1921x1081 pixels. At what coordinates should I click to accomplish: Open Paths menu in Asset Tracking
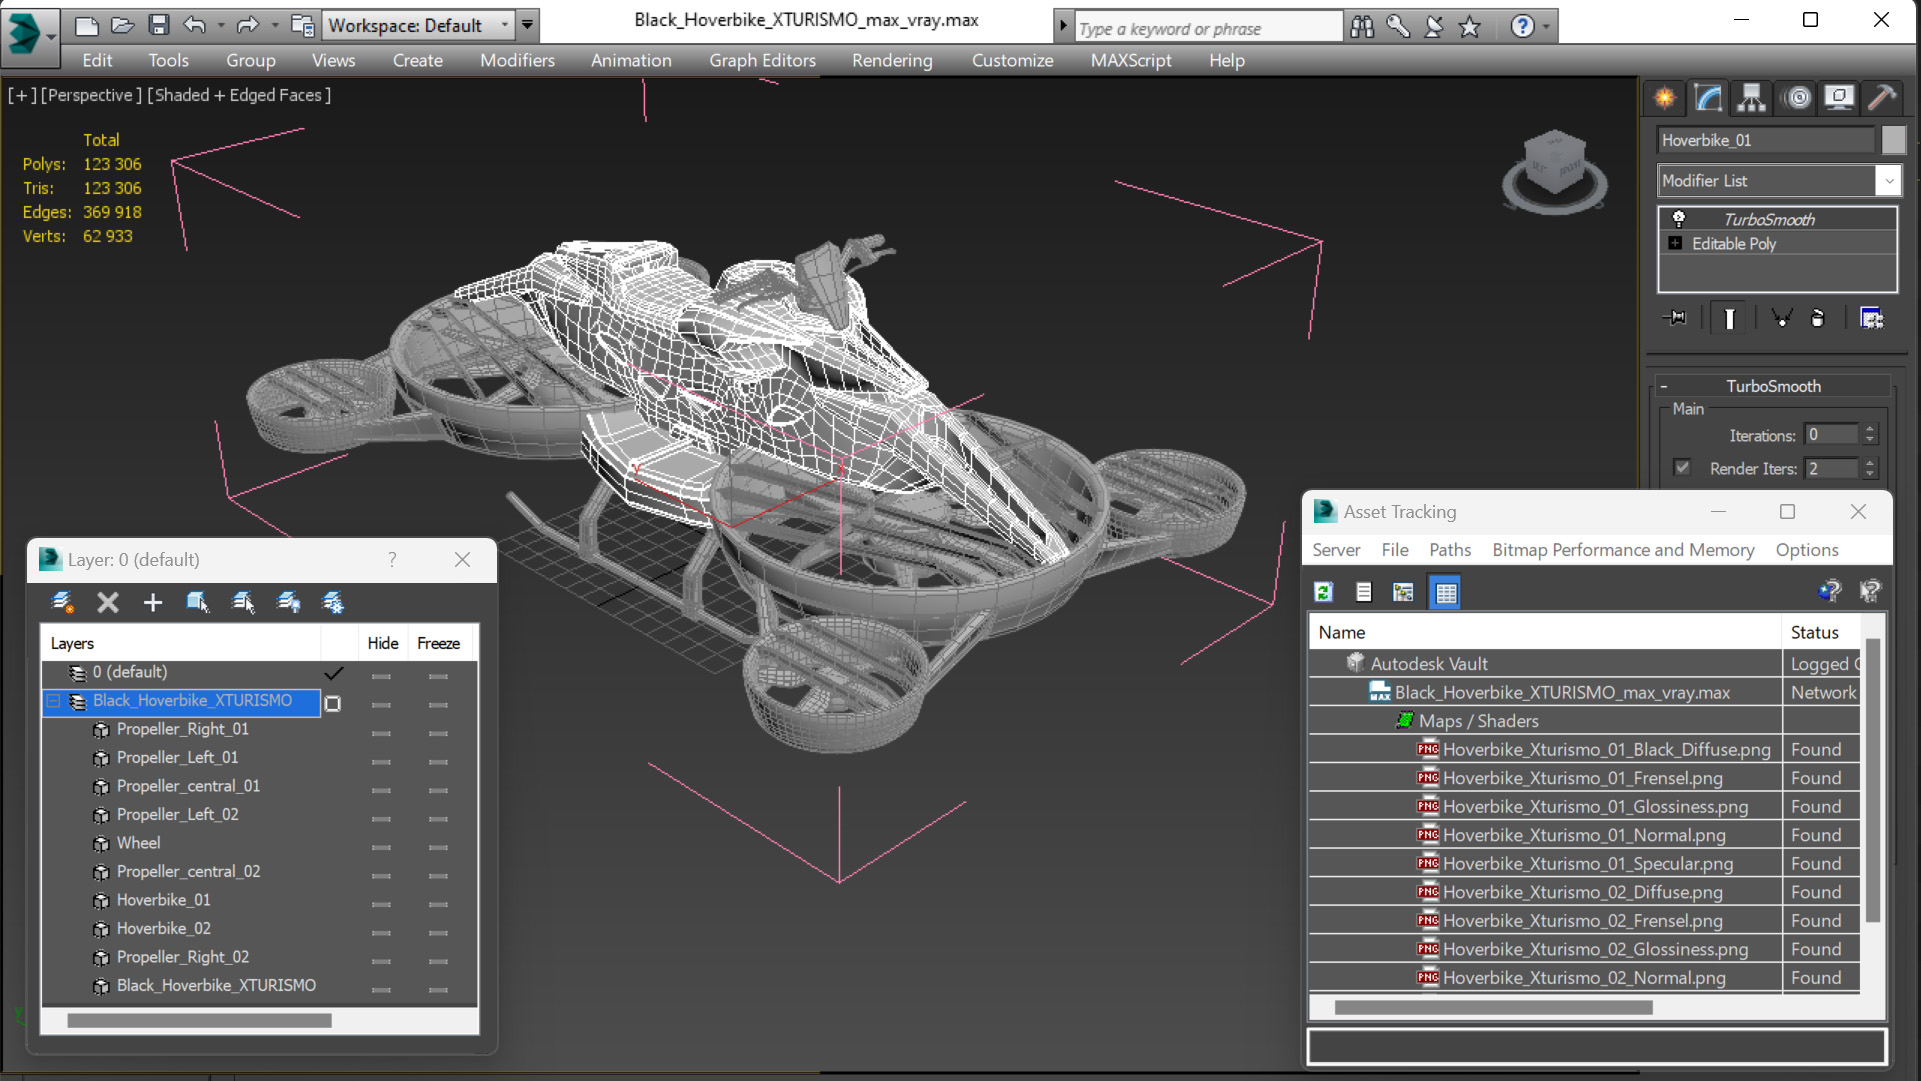[1449, 550]
